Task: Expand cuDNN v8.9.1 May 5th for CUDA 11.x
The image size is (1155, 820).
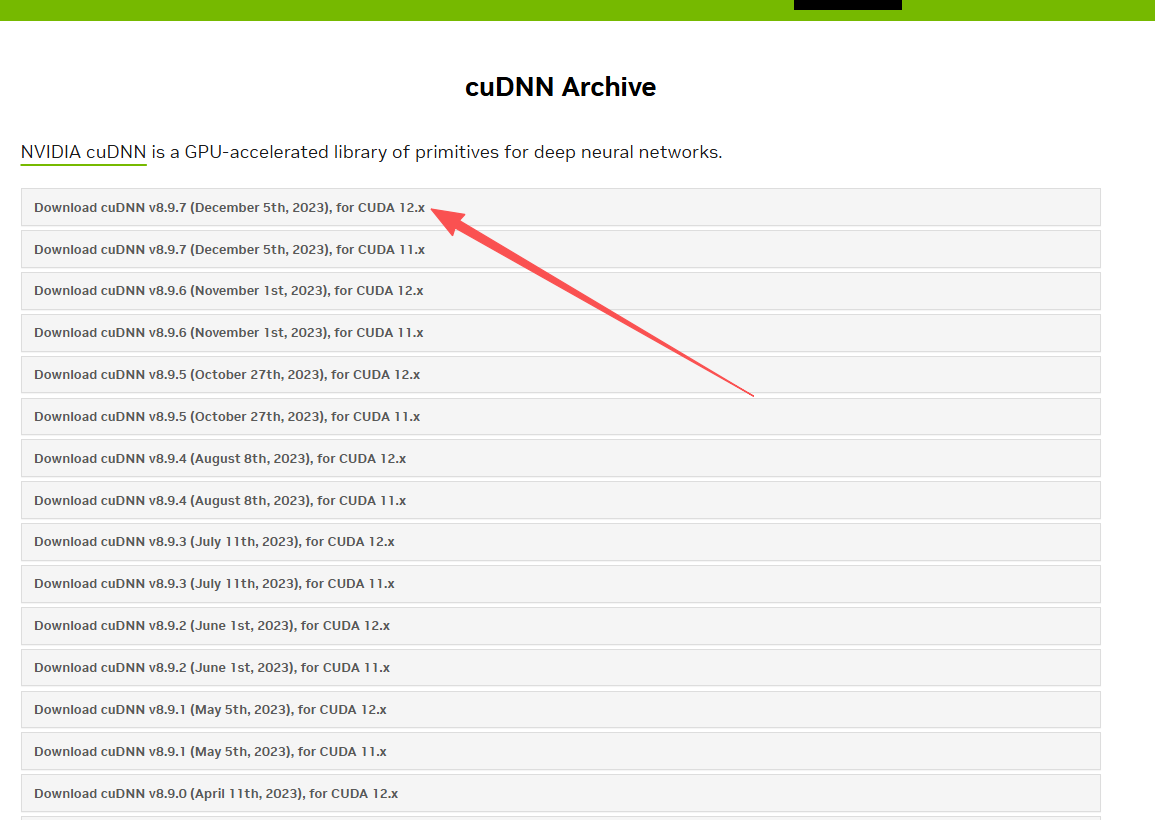Action: 561,751
